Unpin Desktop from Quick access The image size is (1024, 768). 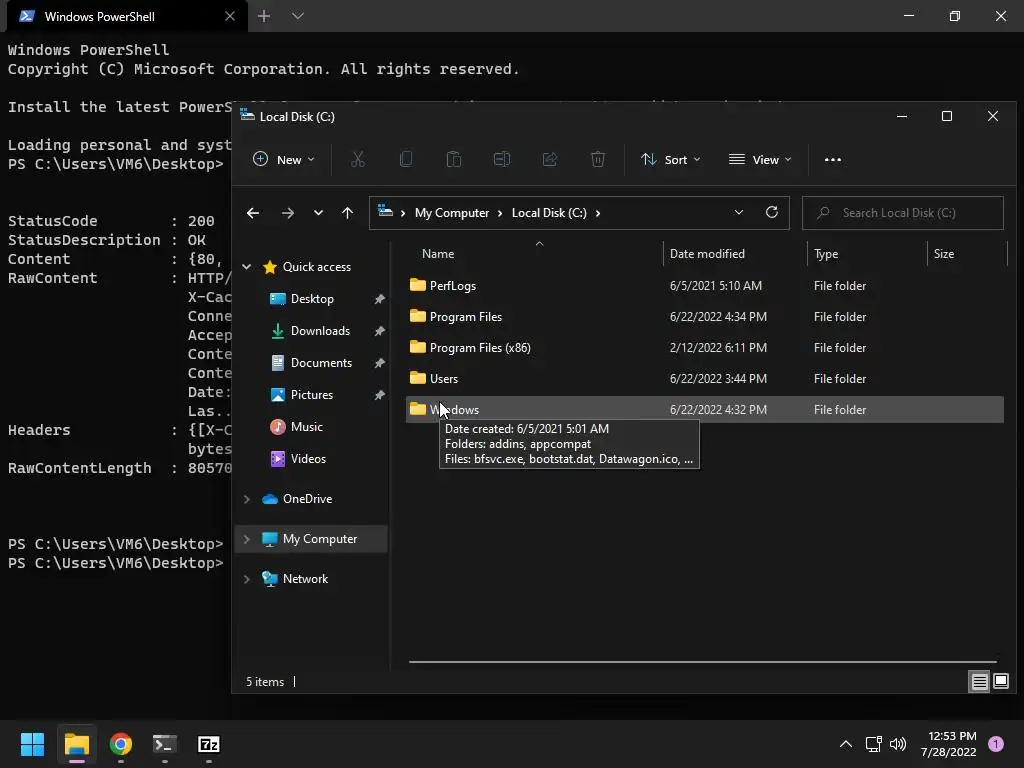(x=379, y=299)
